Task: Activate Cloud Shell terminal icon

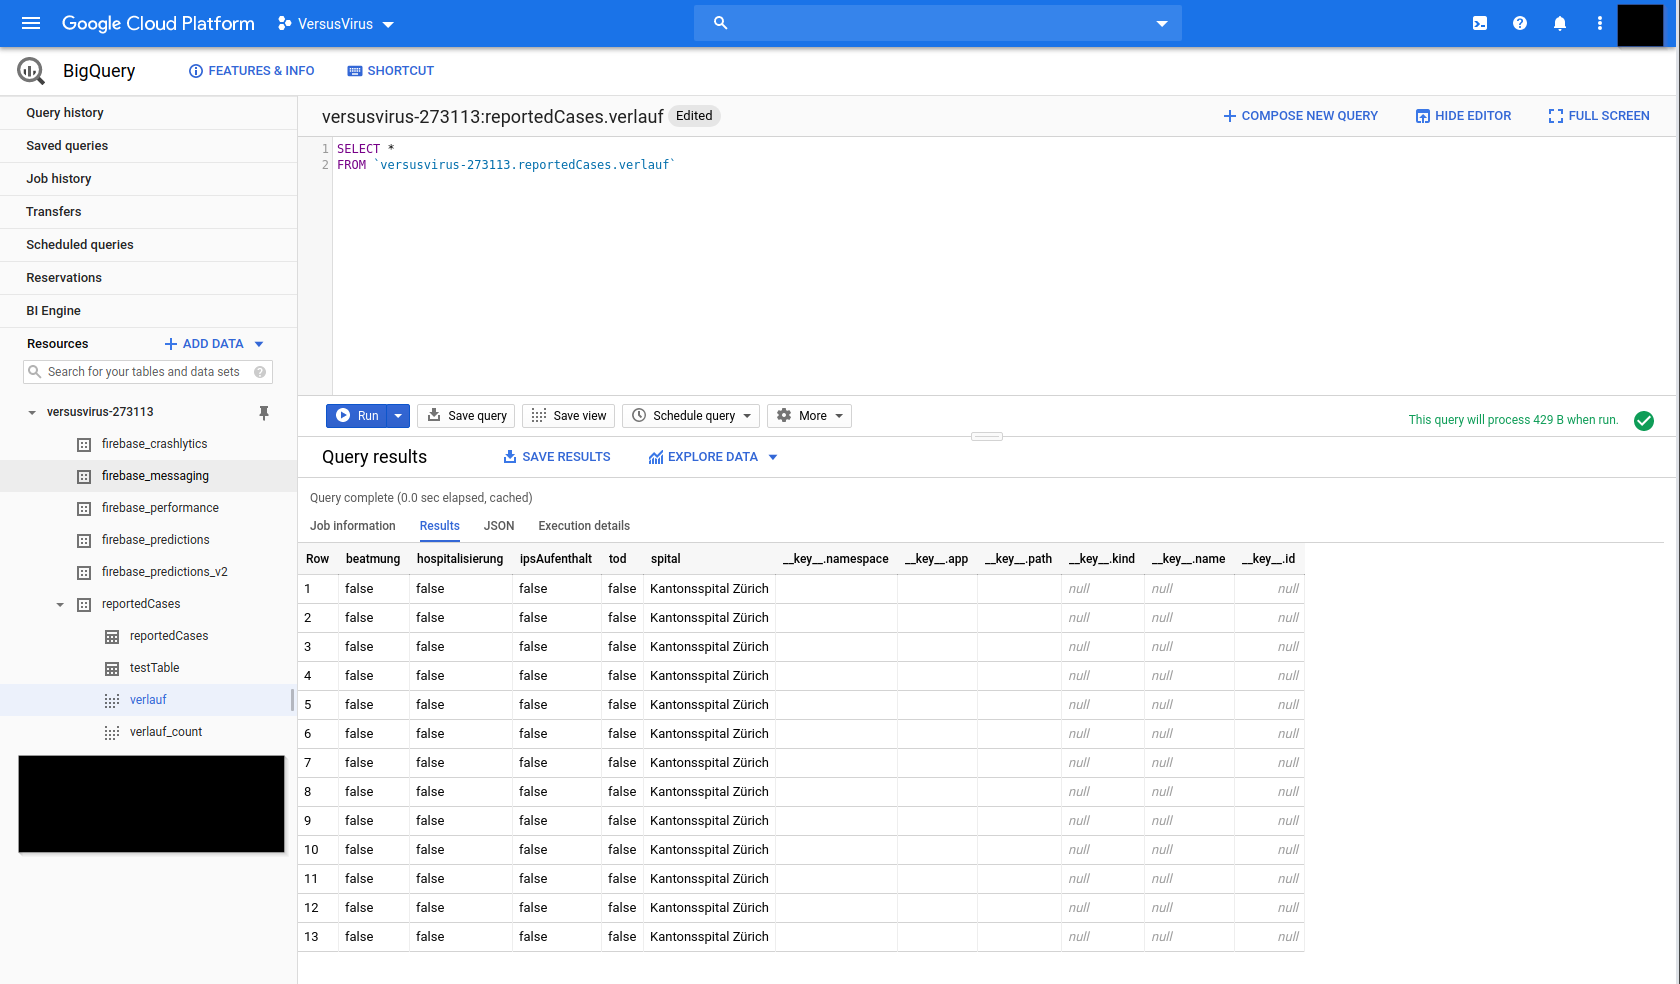Action: click(x=1480, y=23)
